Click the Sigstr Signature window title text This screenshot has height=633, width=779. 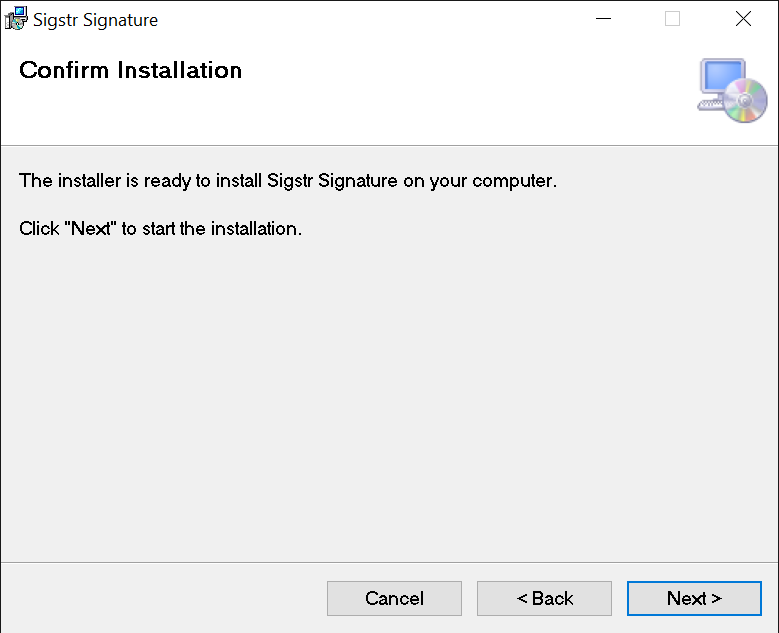[x=95, y=20]
